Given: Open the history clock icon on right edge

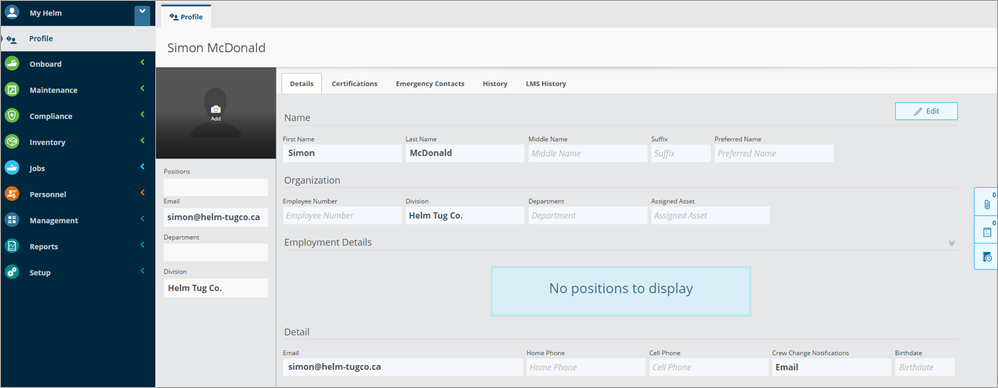Looking at the screenshot, I should [987, 257].
